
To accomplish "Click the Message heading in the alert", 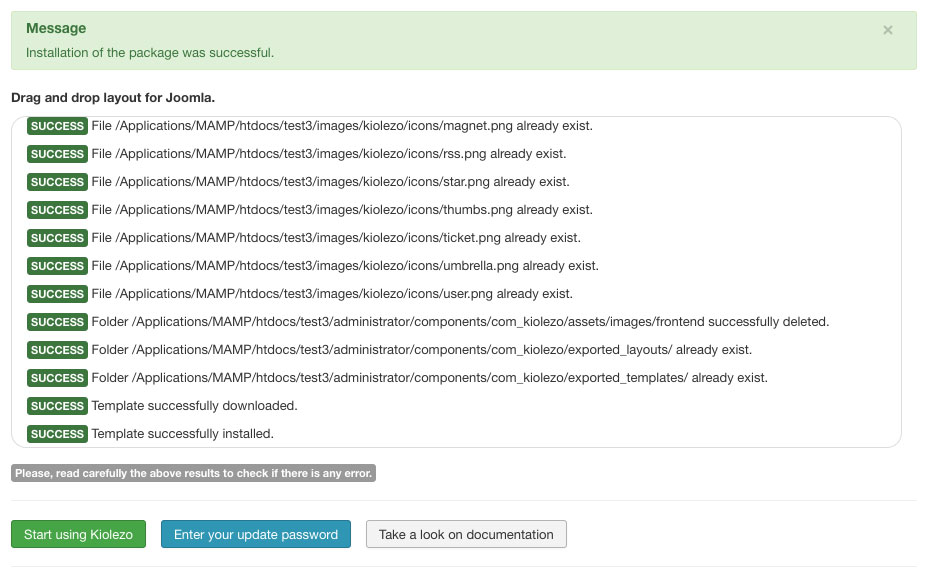I will tap(56, 28).
